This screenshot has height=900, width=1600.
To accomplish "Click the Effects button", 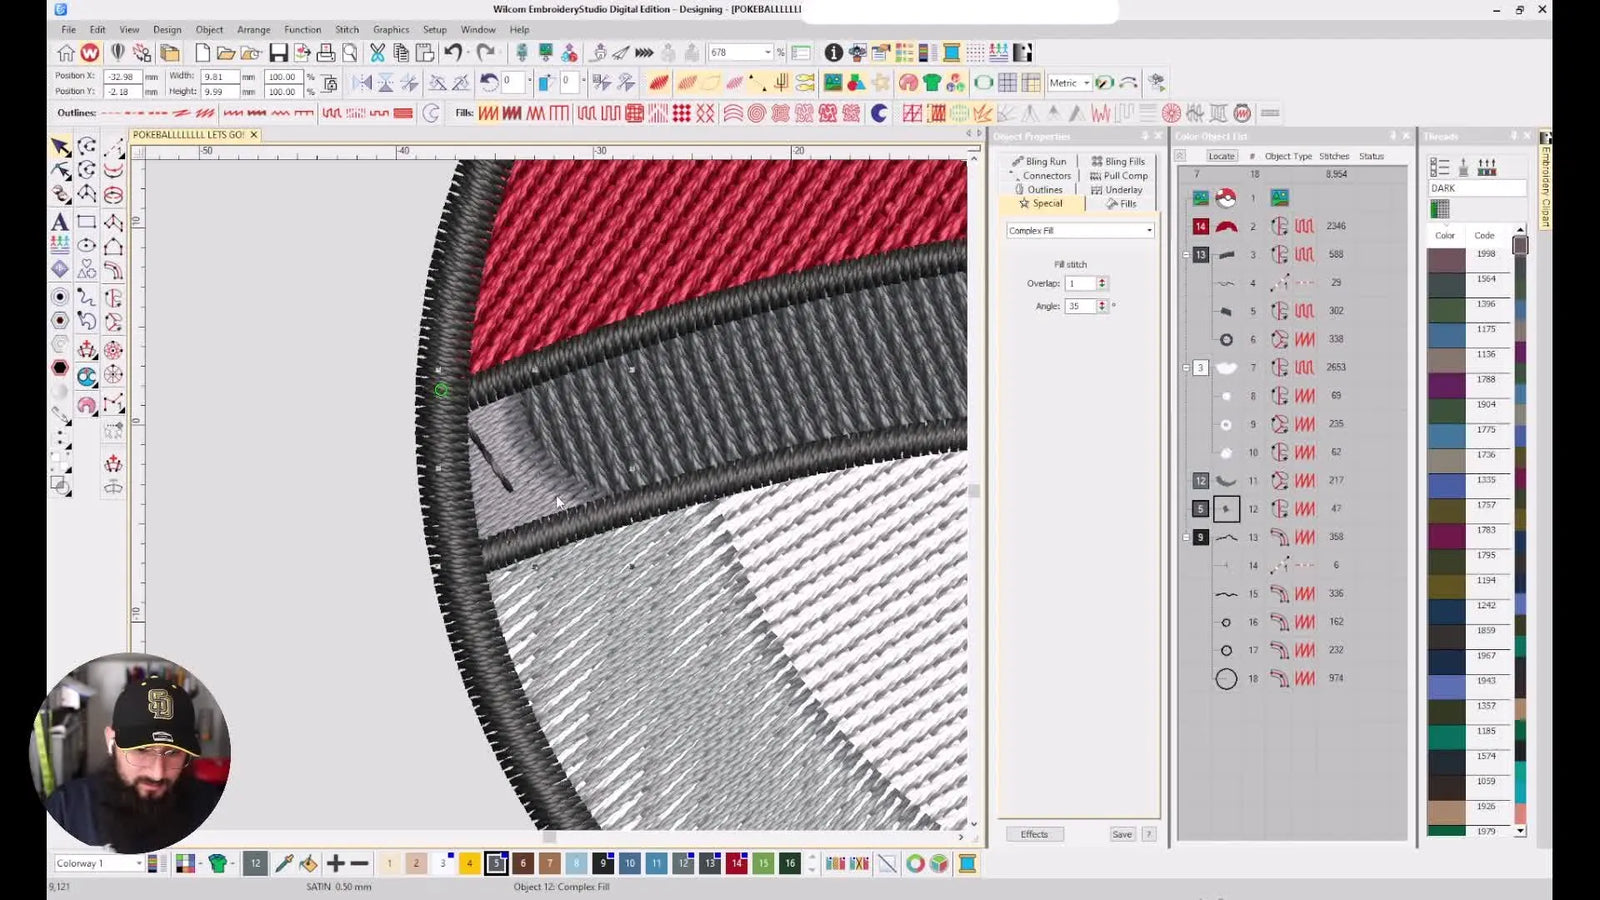I will 1034,834.
